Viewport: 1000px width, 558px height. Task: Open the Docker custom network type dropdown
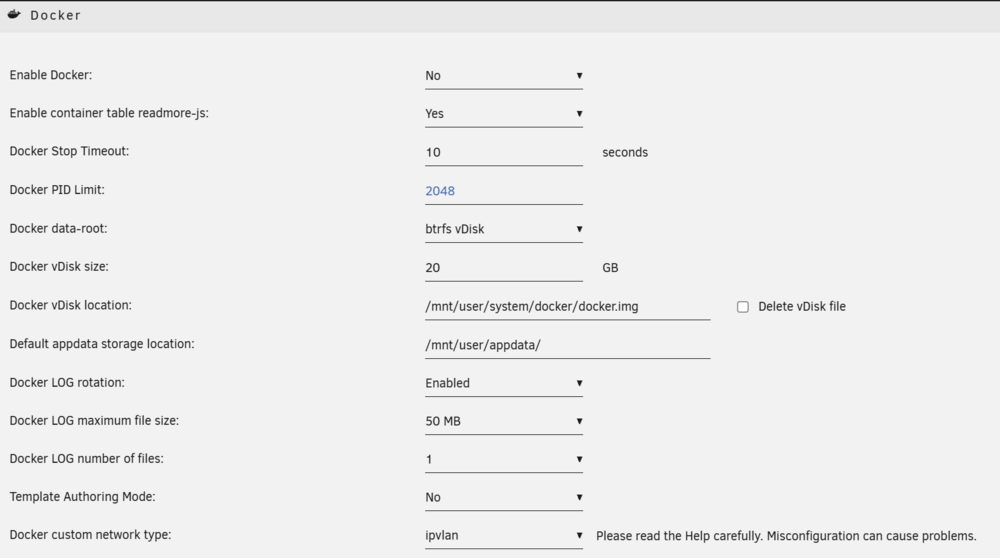pyautogui.click(x=504, y=536)
